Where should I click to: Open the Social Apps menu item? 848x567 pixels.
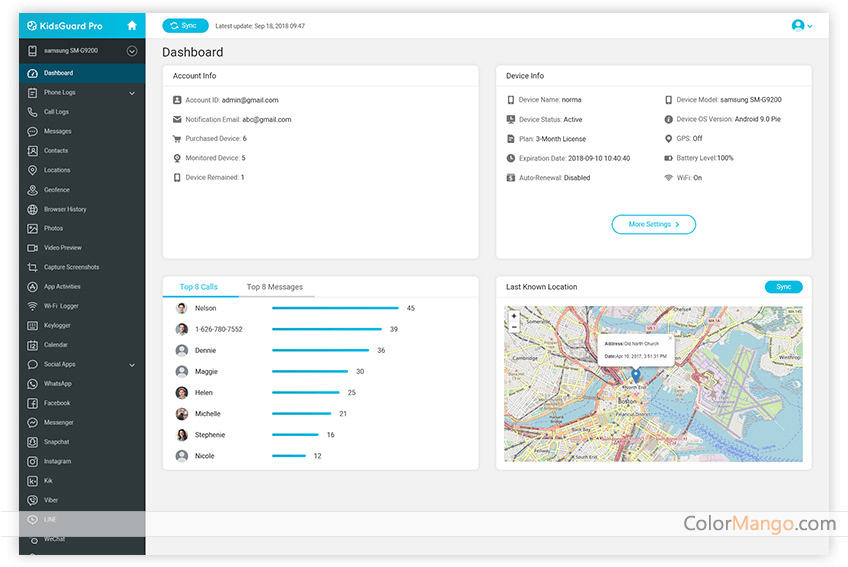click(82, 365)
